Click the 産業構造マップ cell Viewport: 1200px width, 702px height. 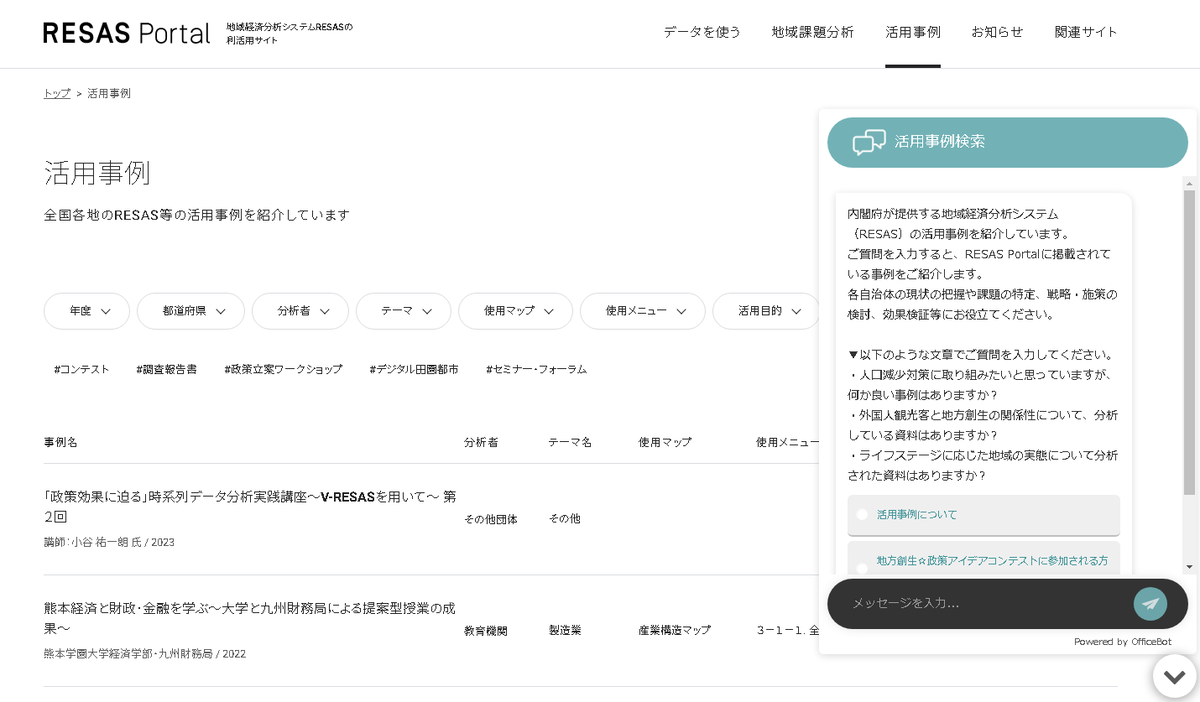675,630
